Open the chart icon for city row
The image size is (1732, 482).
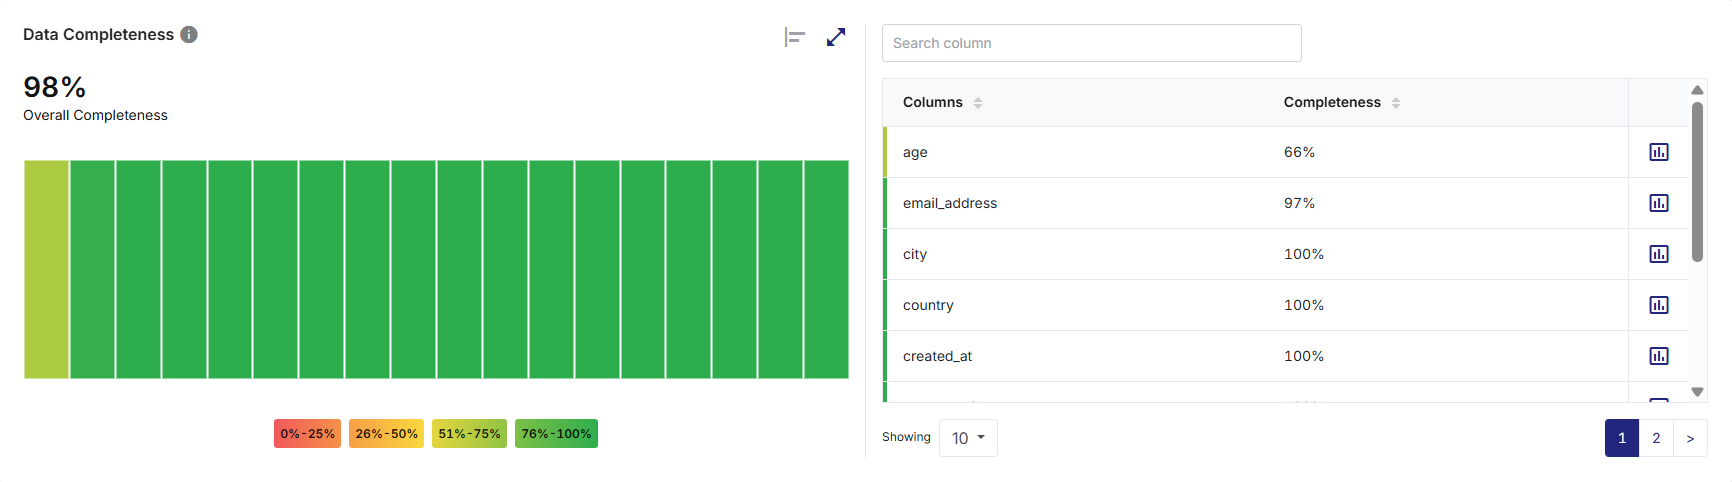1659,254
